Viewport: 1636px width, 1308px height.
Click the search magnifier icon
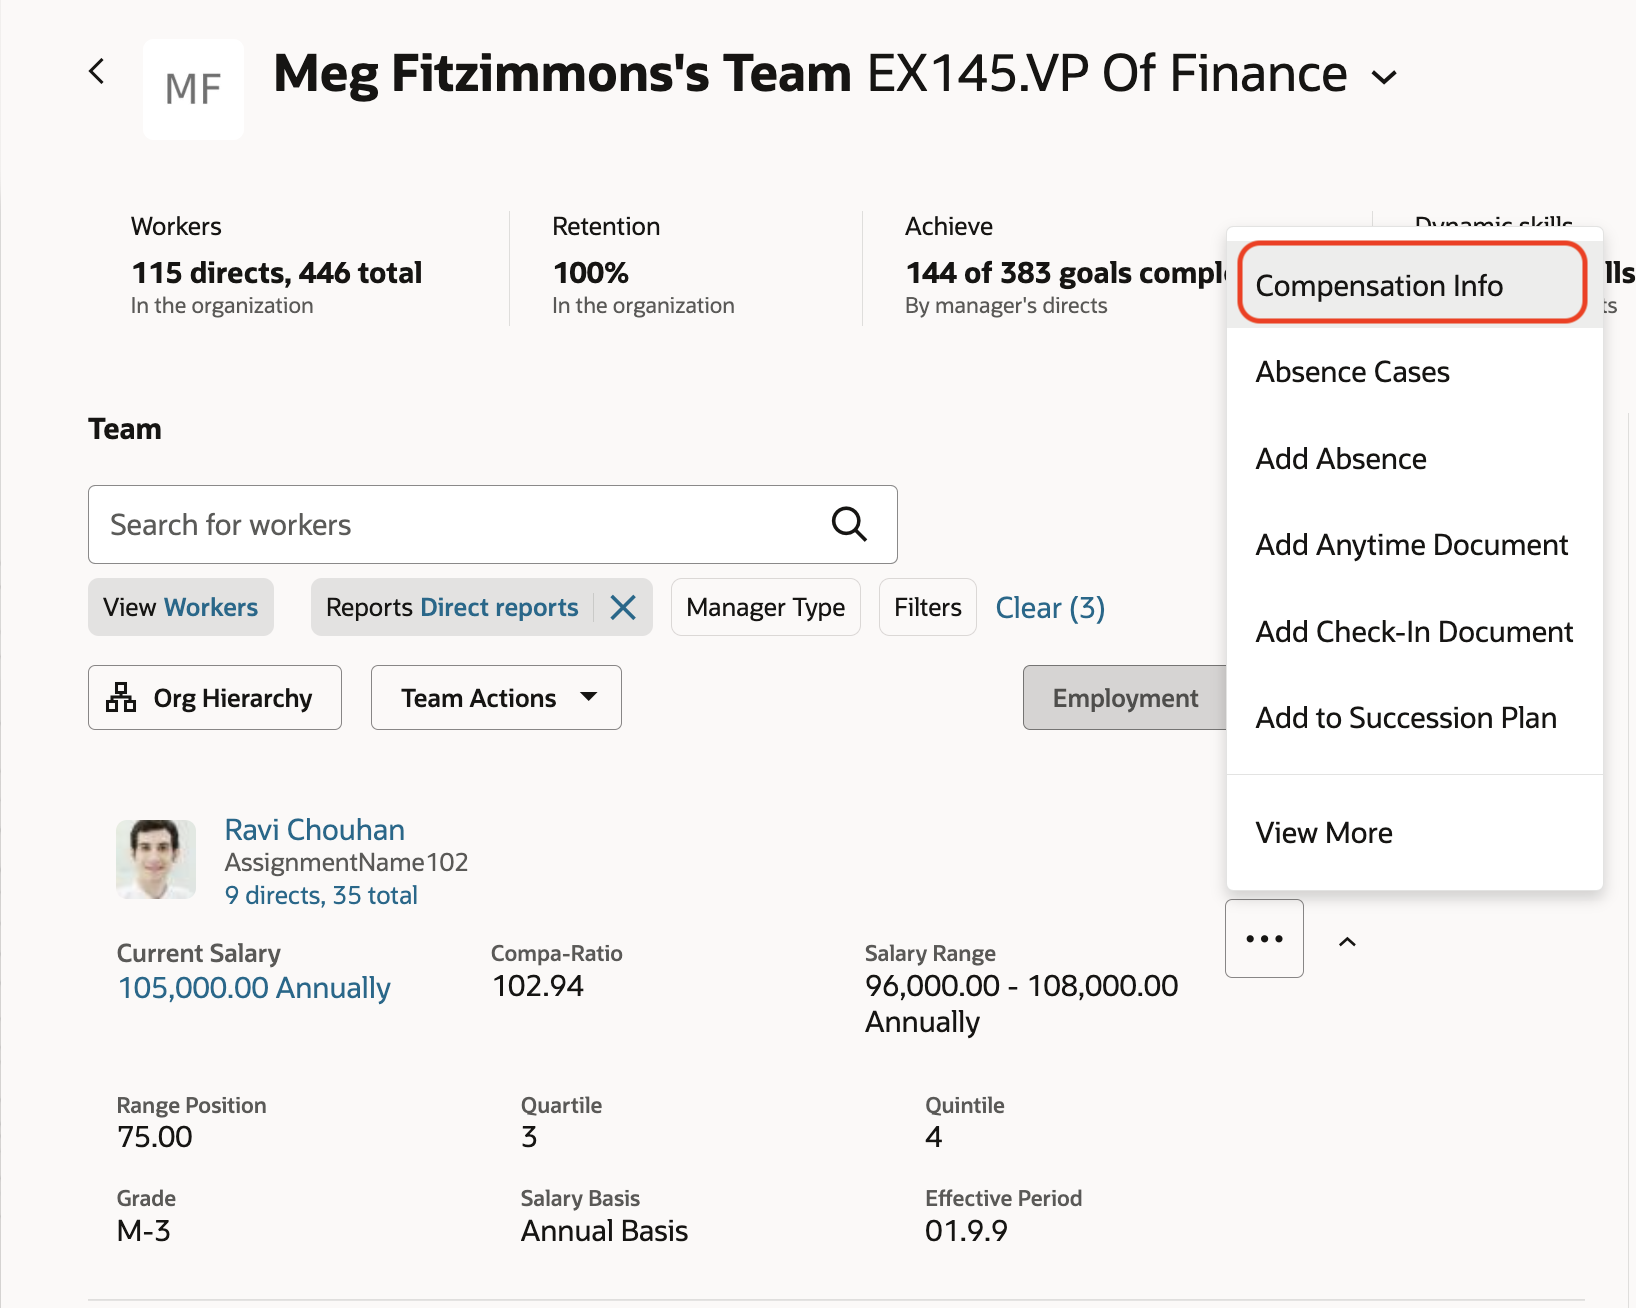(x=849, y=524)
